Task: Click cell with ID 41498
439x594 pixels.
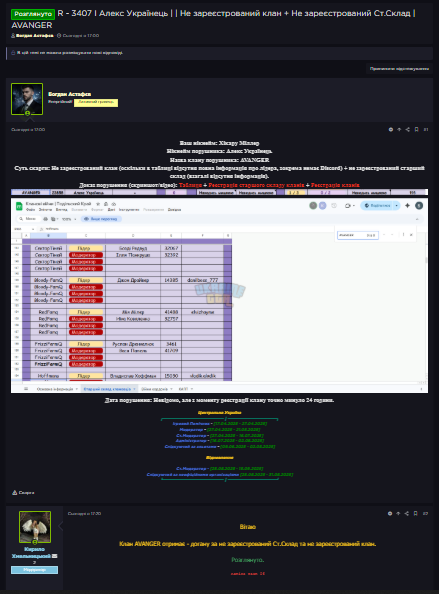Action: 171,312
